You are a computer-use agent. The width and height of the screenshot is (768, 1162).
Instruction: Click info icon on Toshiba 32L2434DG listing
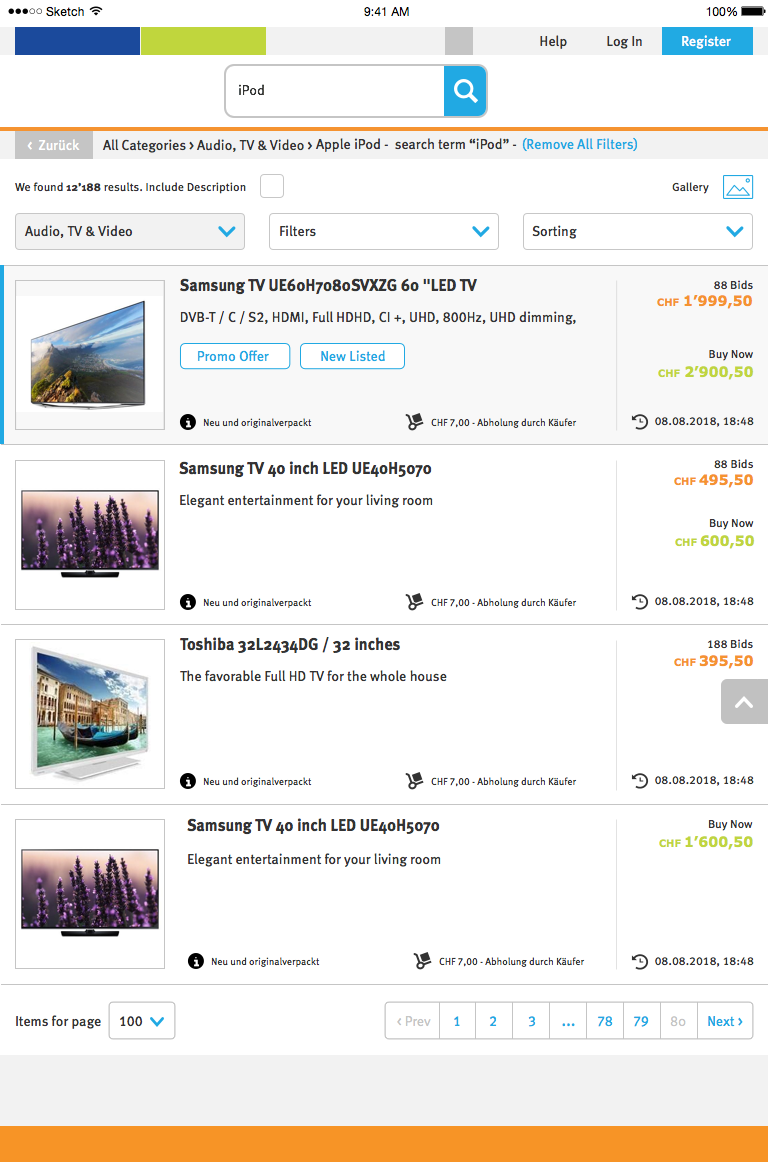tap(188, 781)
